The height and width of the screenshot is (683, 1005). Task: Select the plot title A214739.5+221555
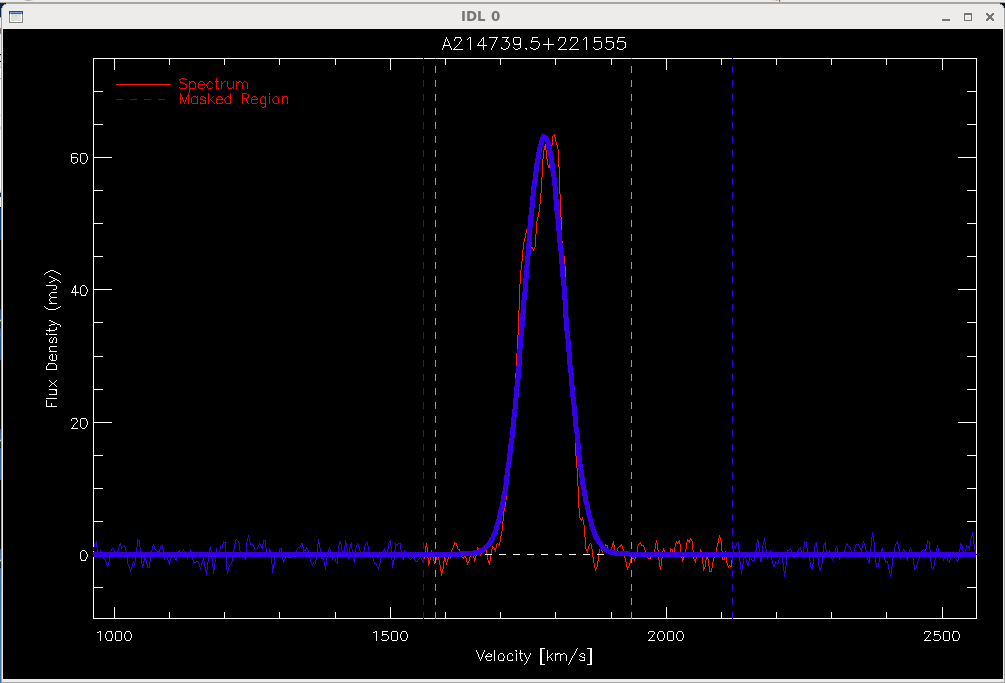[534, 44]
